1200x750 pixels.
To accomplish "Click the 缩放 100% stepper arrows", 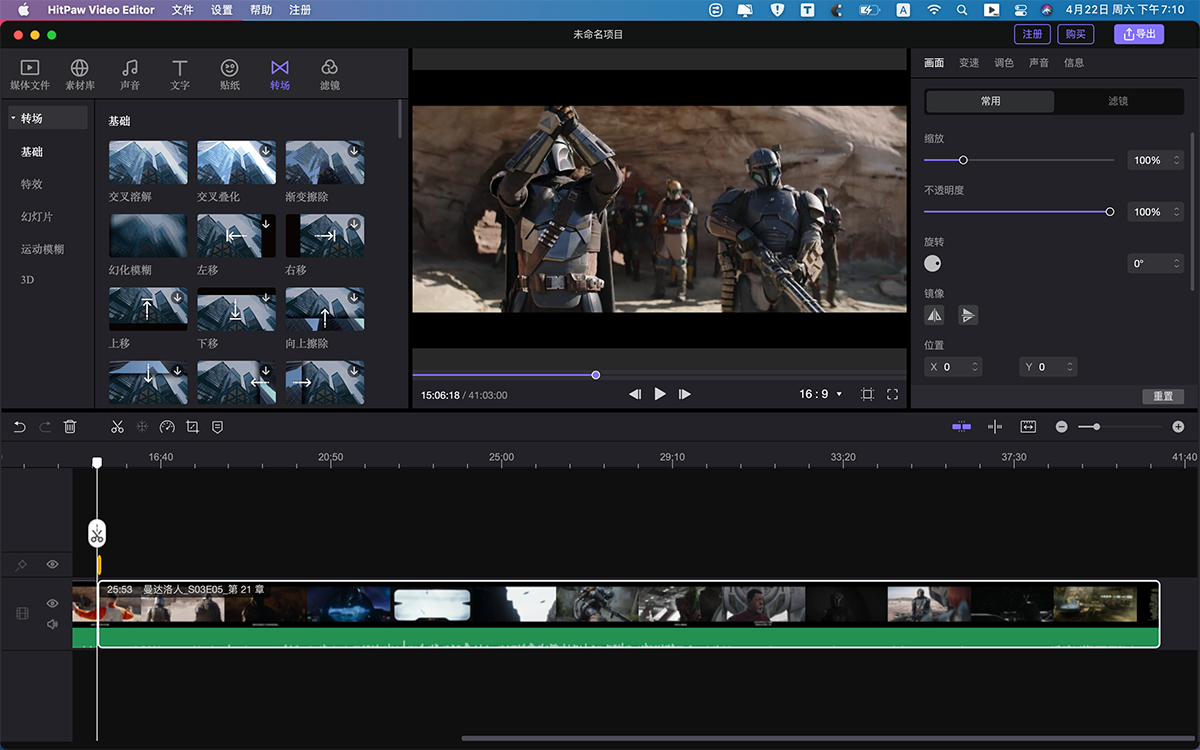I will 1176,160.
